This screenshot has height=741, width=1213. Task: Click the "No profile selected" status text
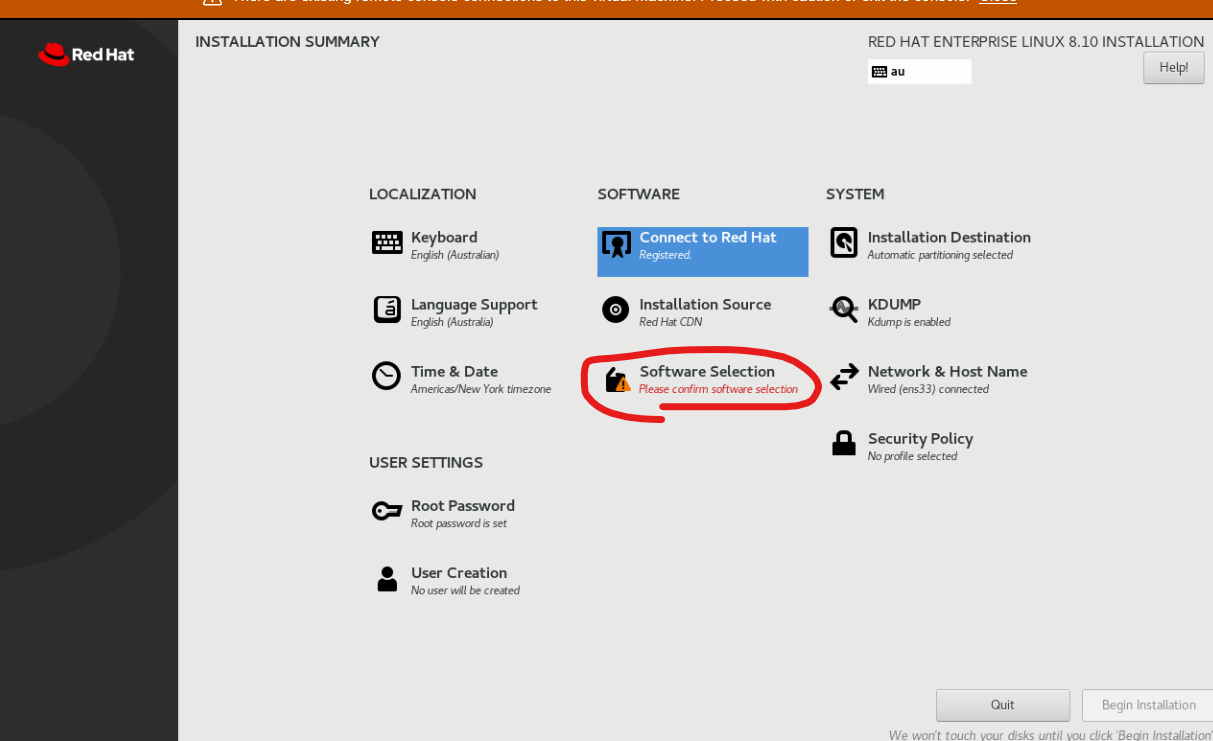tap(912, 457)
